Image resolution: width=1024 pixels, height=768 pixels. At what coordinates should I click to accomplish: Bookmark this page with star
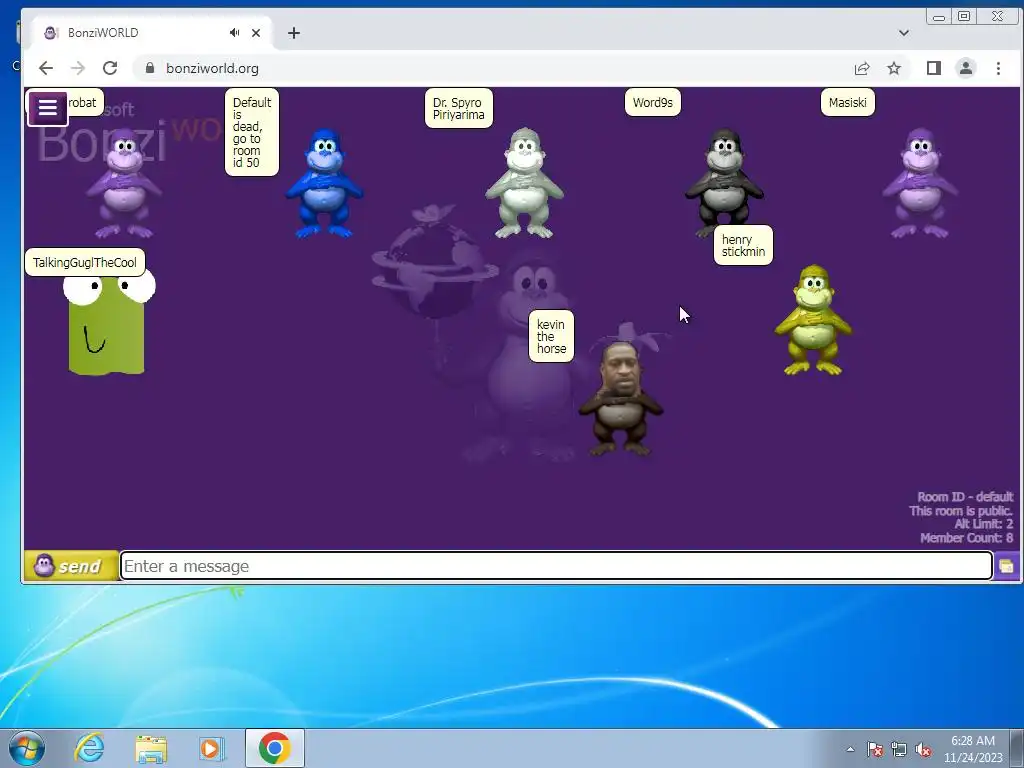point(894,68)
